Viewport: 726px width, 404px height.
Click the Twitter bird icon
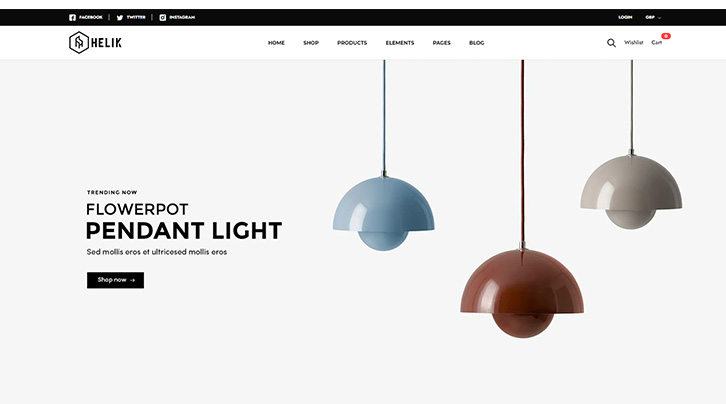click(120, 18)
